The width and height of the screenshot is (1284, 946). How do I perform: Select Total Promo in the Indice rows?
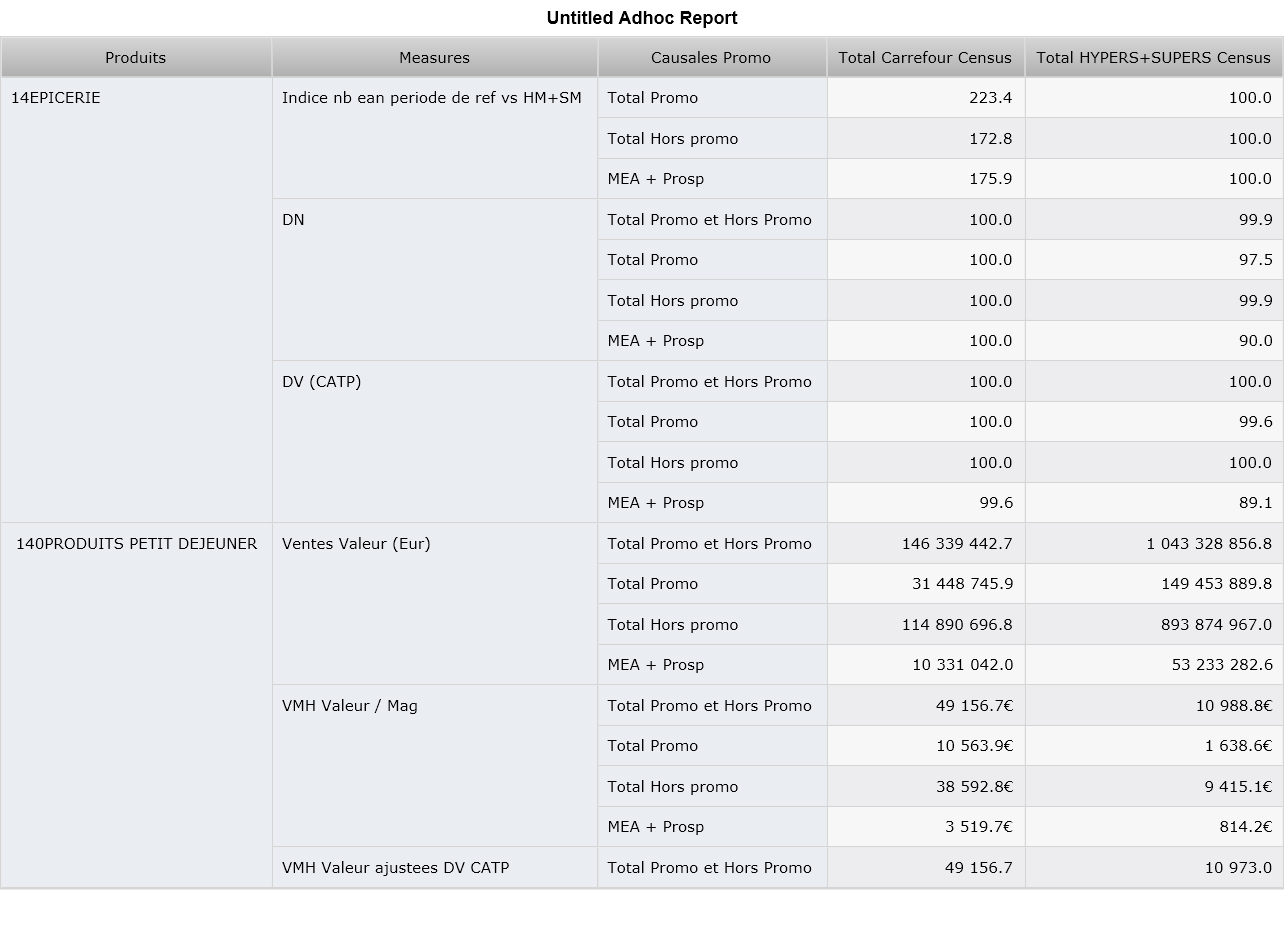click(712, 98)
